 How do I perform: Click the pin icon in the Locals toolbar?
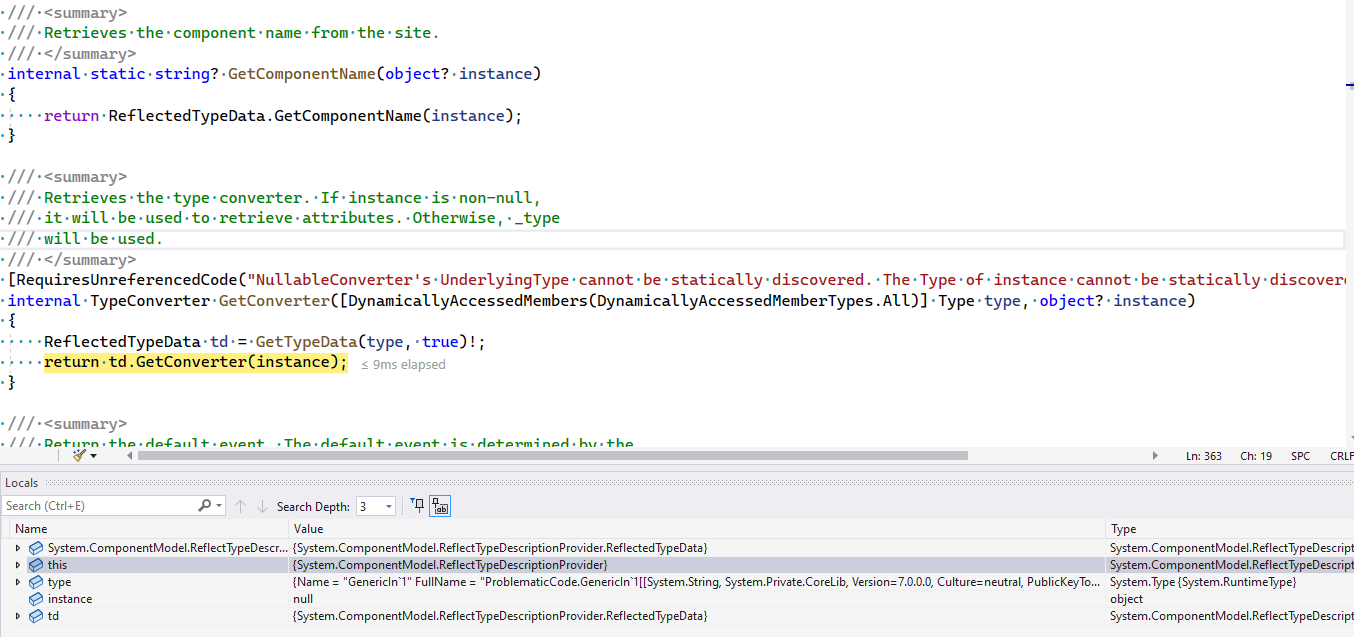(x=418, y=506)
